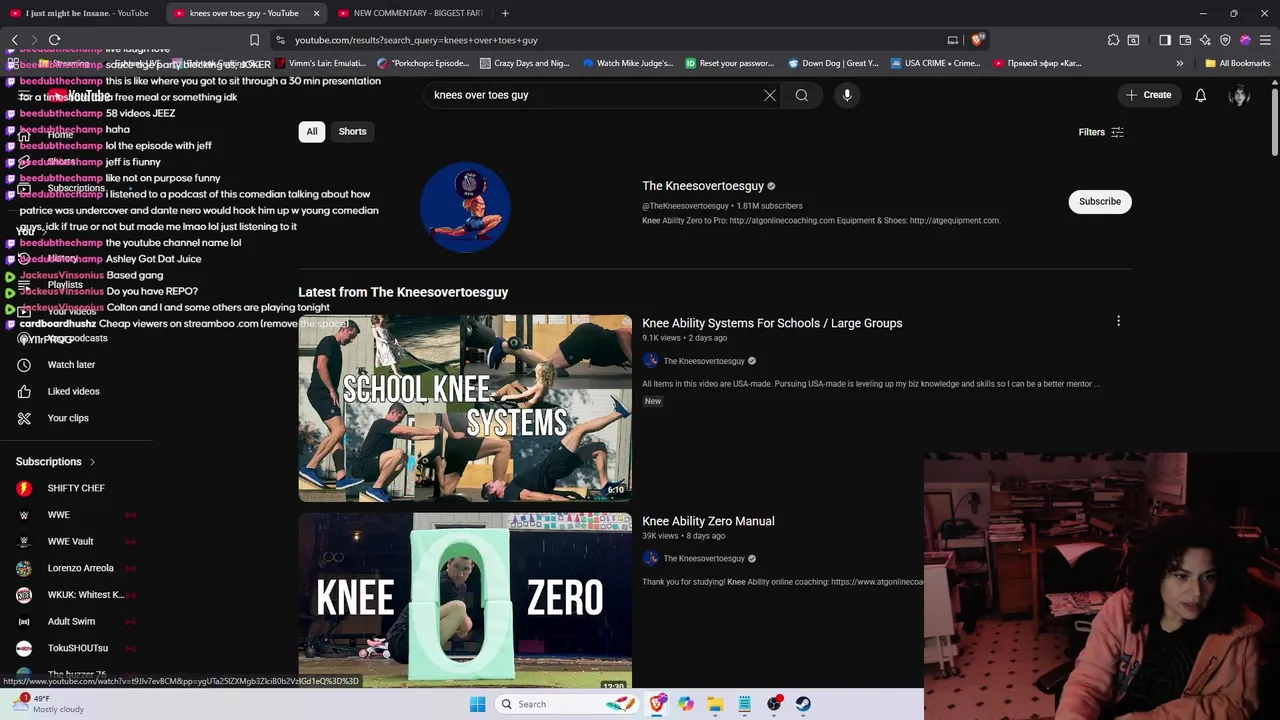This screenshot has height=720, width=1280.
Task: Switch to NEW COMMENTARY tab
Action: [410, 13]
